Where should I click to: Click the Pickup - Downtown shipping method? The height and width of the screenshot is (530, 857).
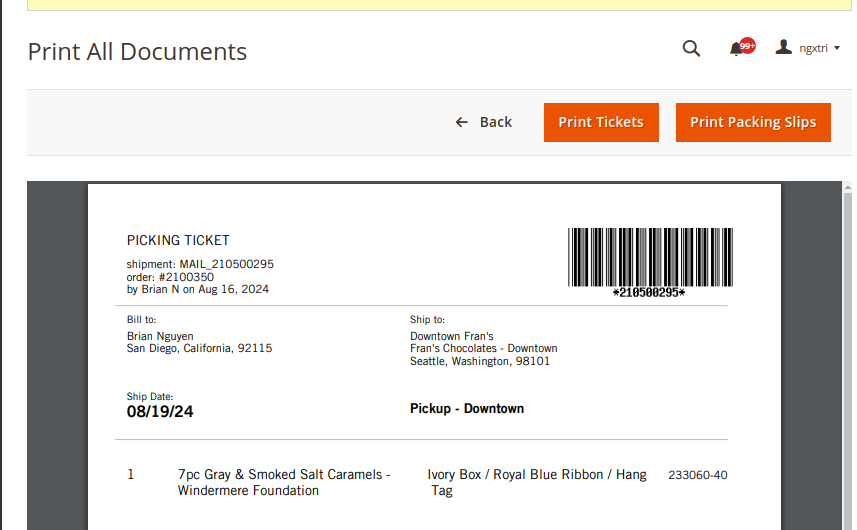tap(467, 408)
